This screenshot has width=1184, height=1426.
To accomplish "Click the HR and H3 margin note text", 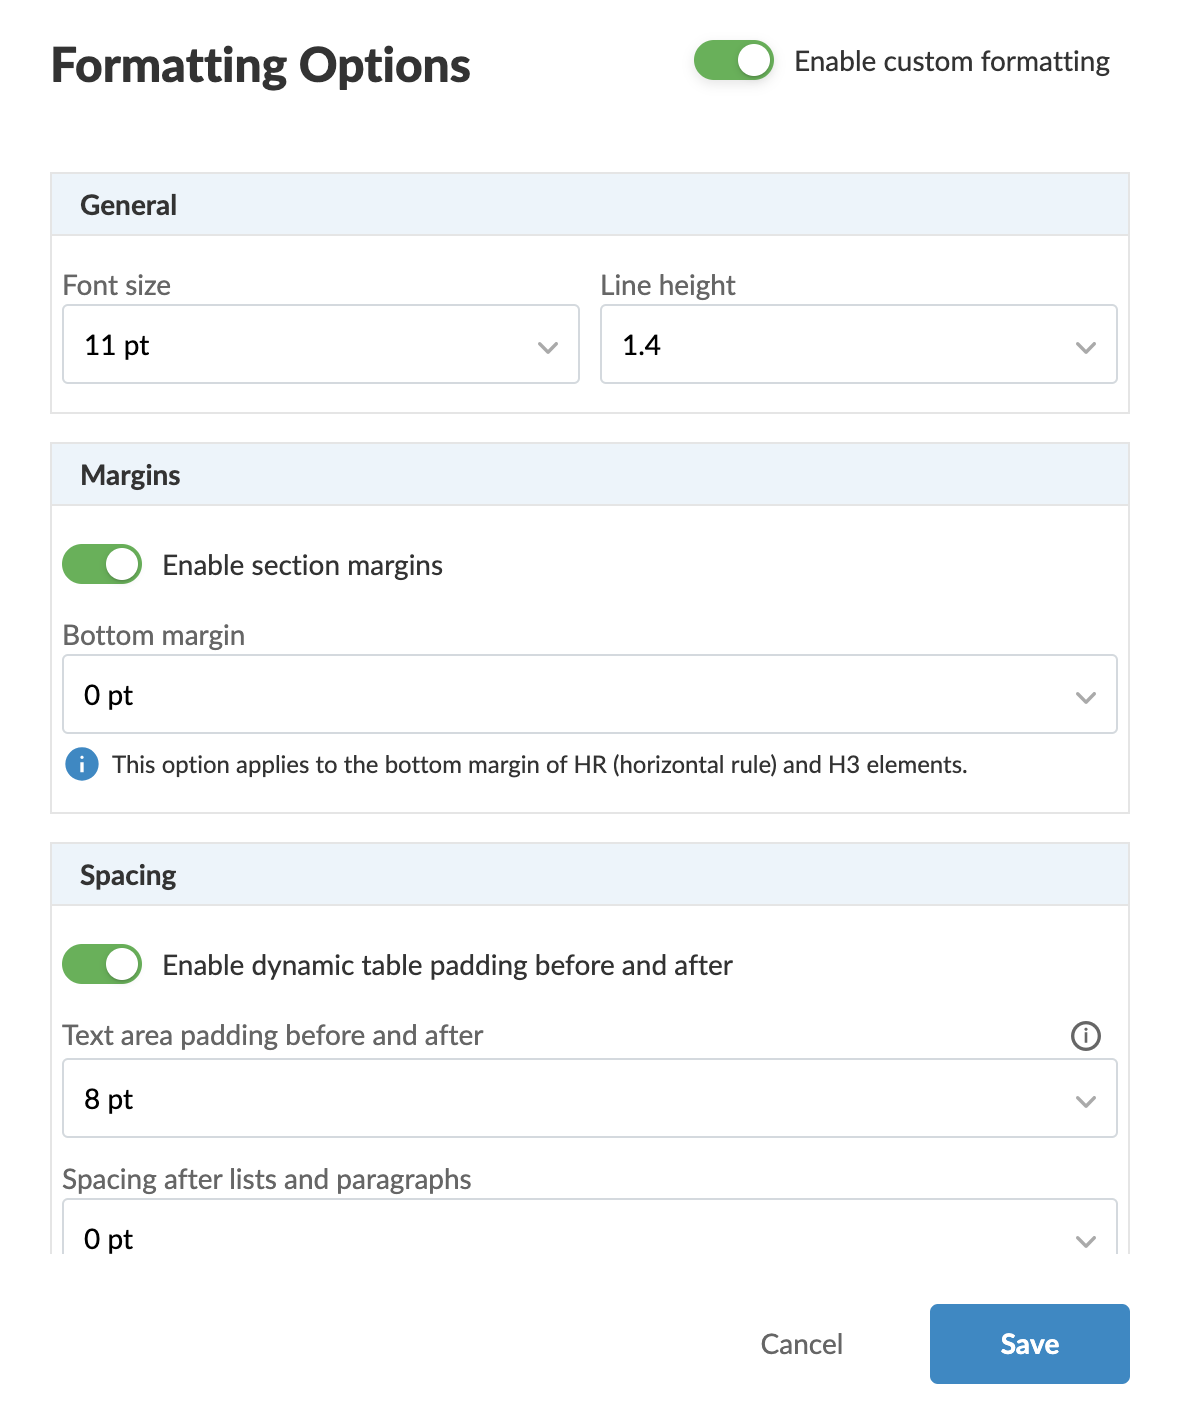I will [x=539, y=765].
